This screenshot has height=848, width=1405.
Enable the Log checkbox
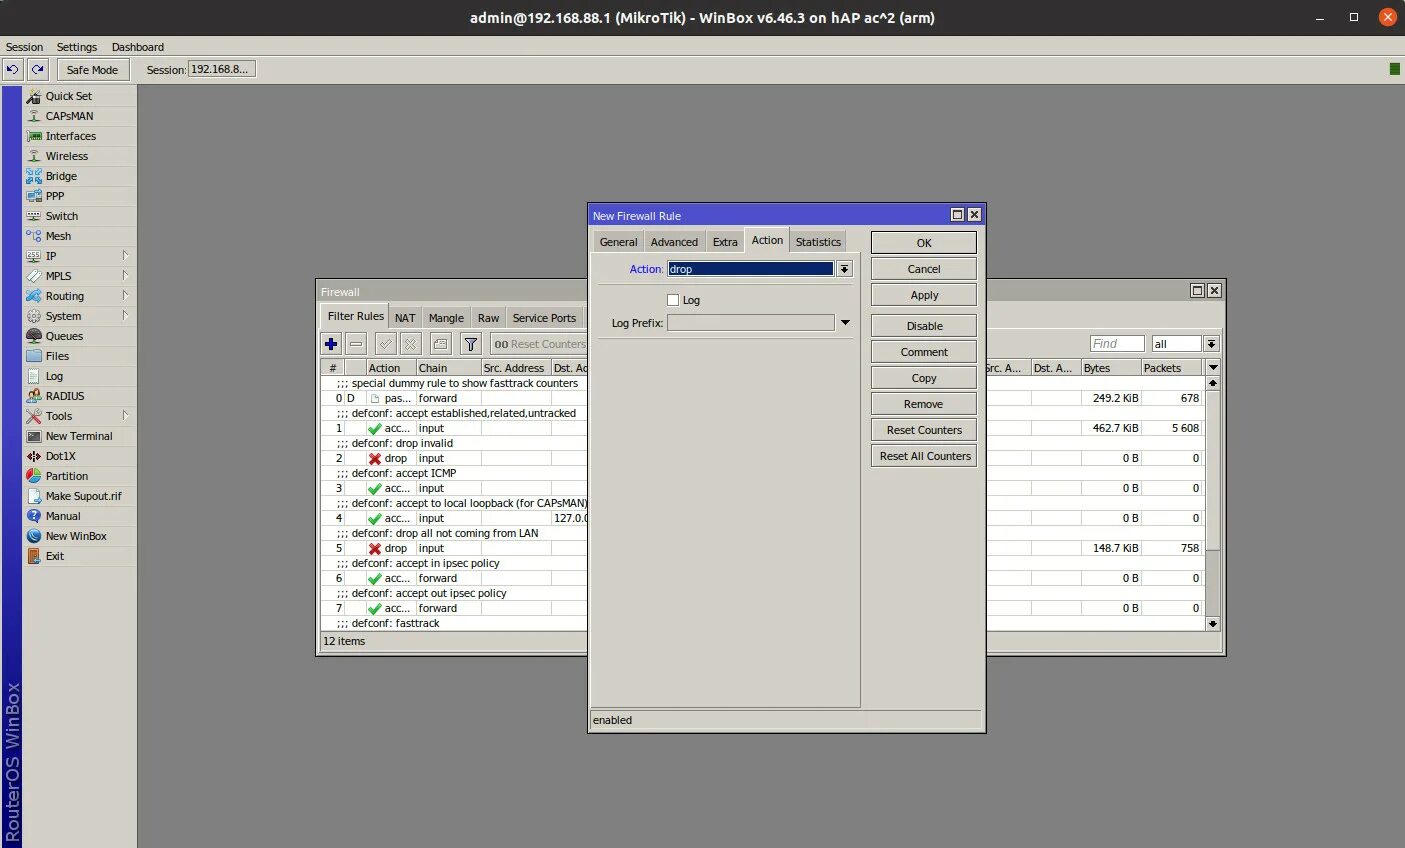[x=673, y=300]
